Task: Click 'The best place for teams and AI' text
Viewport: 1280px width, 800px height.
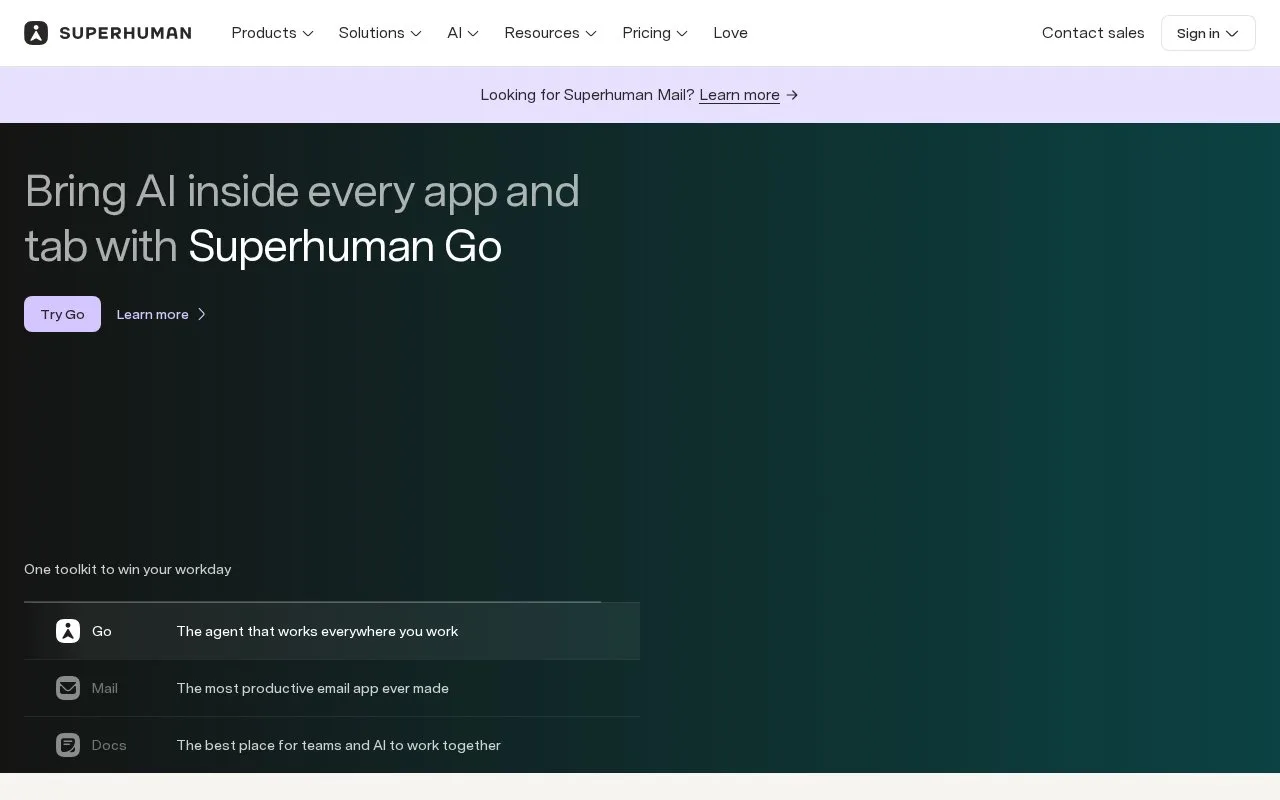Action: point(338,745)
